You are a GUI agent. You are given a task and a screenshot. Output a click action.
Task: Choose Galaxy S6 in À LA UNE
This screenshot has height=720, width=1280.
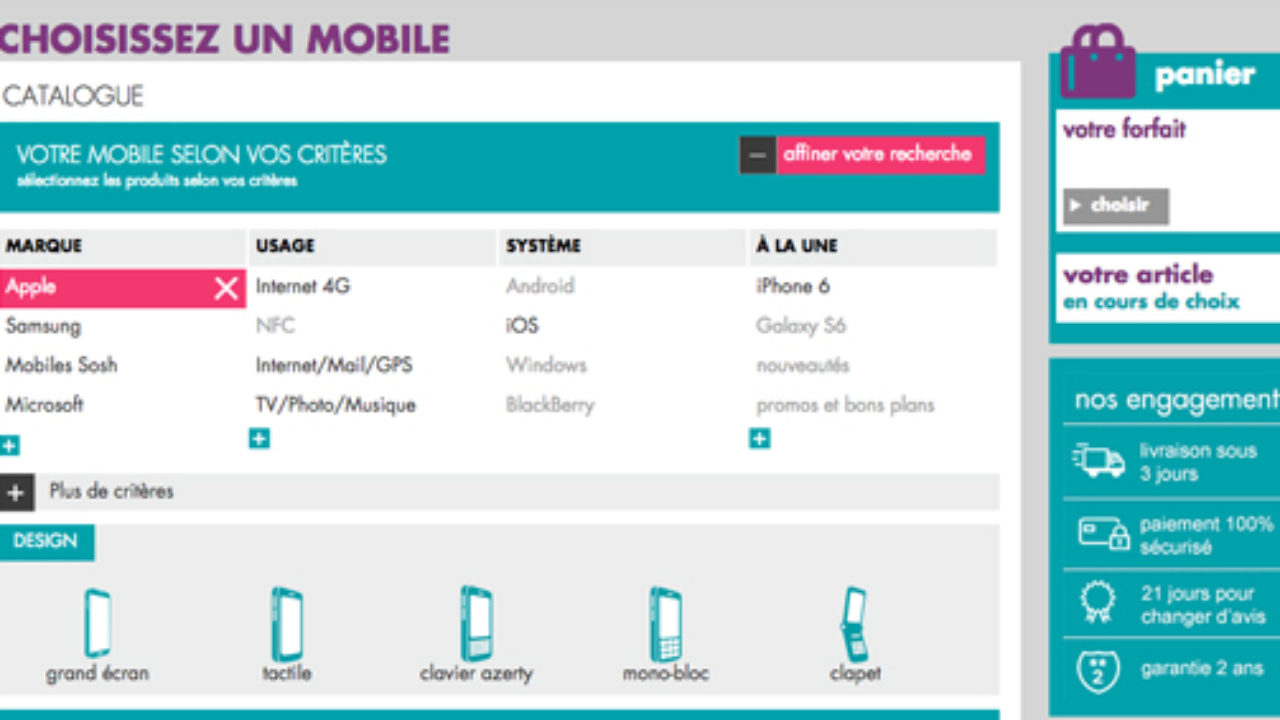point(801,326)
